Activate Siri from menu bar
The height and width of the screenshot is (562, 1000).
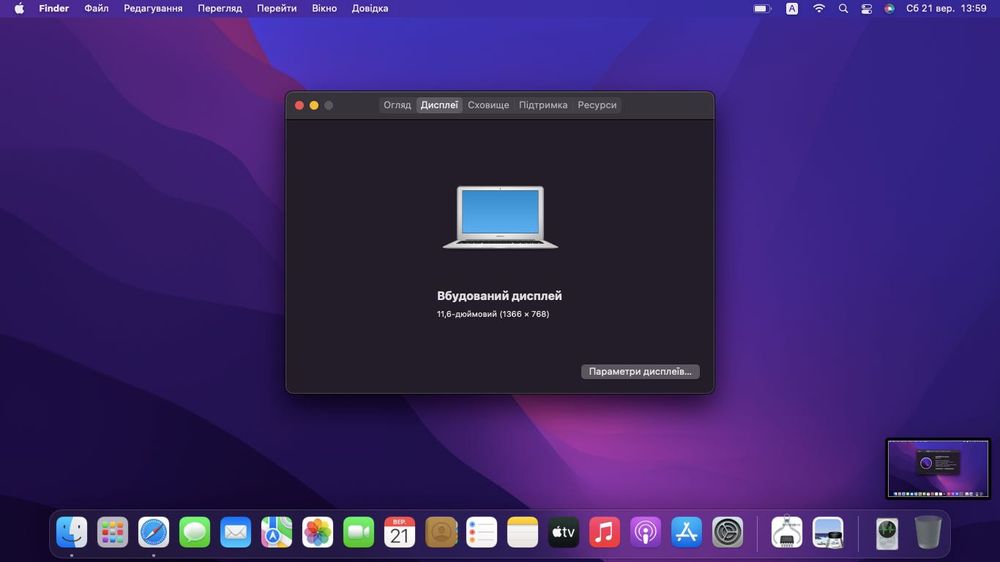pos(889,8)
